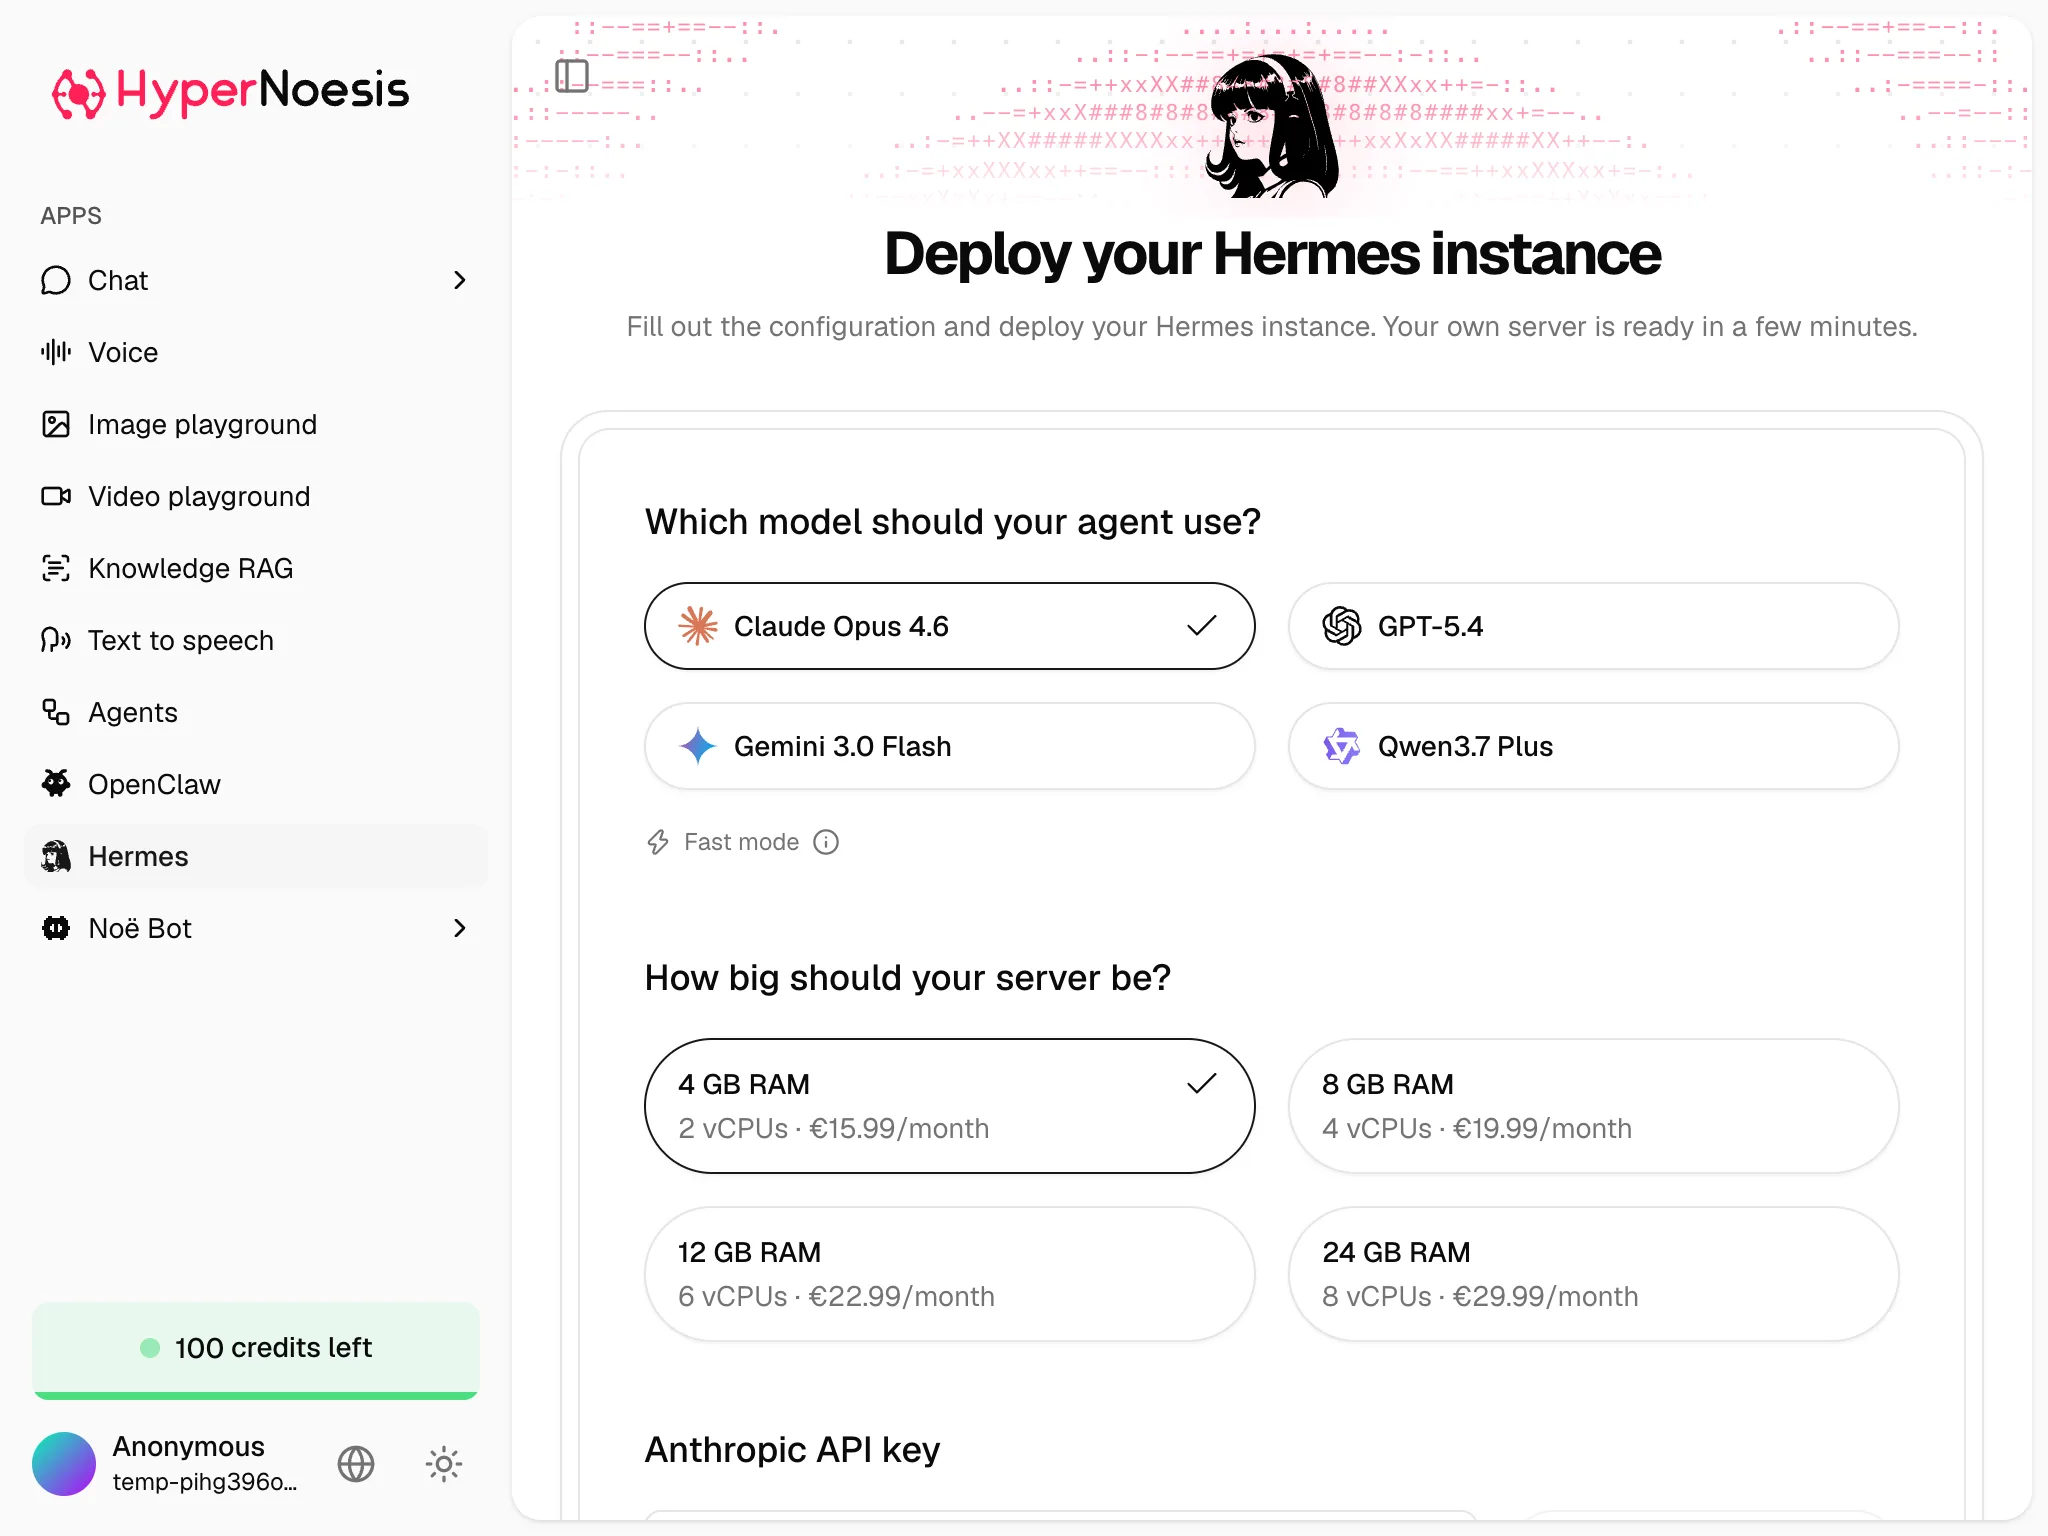Image resolution: width=2048 pixels, height=1536 pixels.
Task: Select GPT-5.4 model
Action: [1593, 626]
